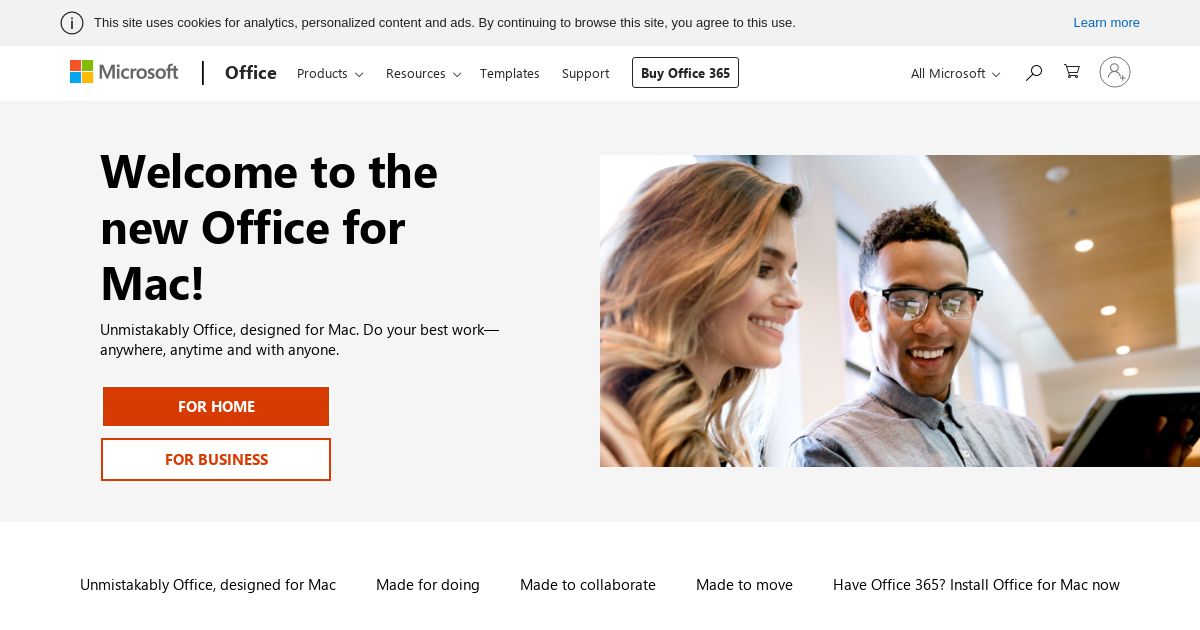
Task: Click the Buy Office 365 button
Action: (685, 73)
